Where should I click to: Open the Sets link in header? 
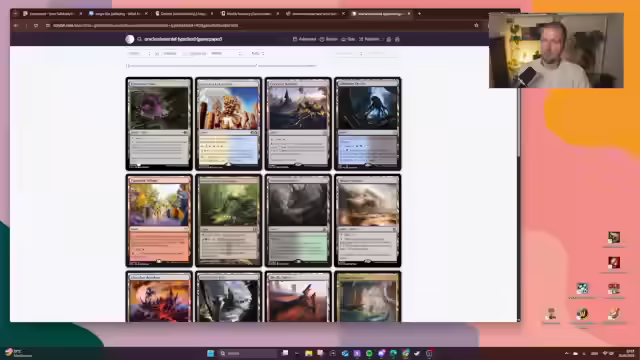[x=348, y=39]
